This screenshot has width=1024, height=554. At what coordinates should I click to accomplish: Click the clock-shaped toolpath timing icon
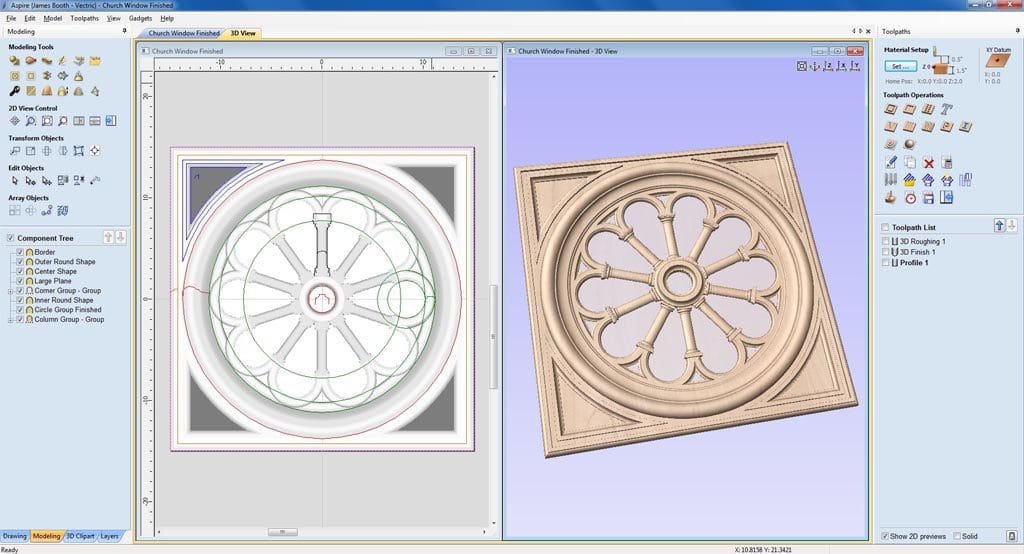(910, 198)
